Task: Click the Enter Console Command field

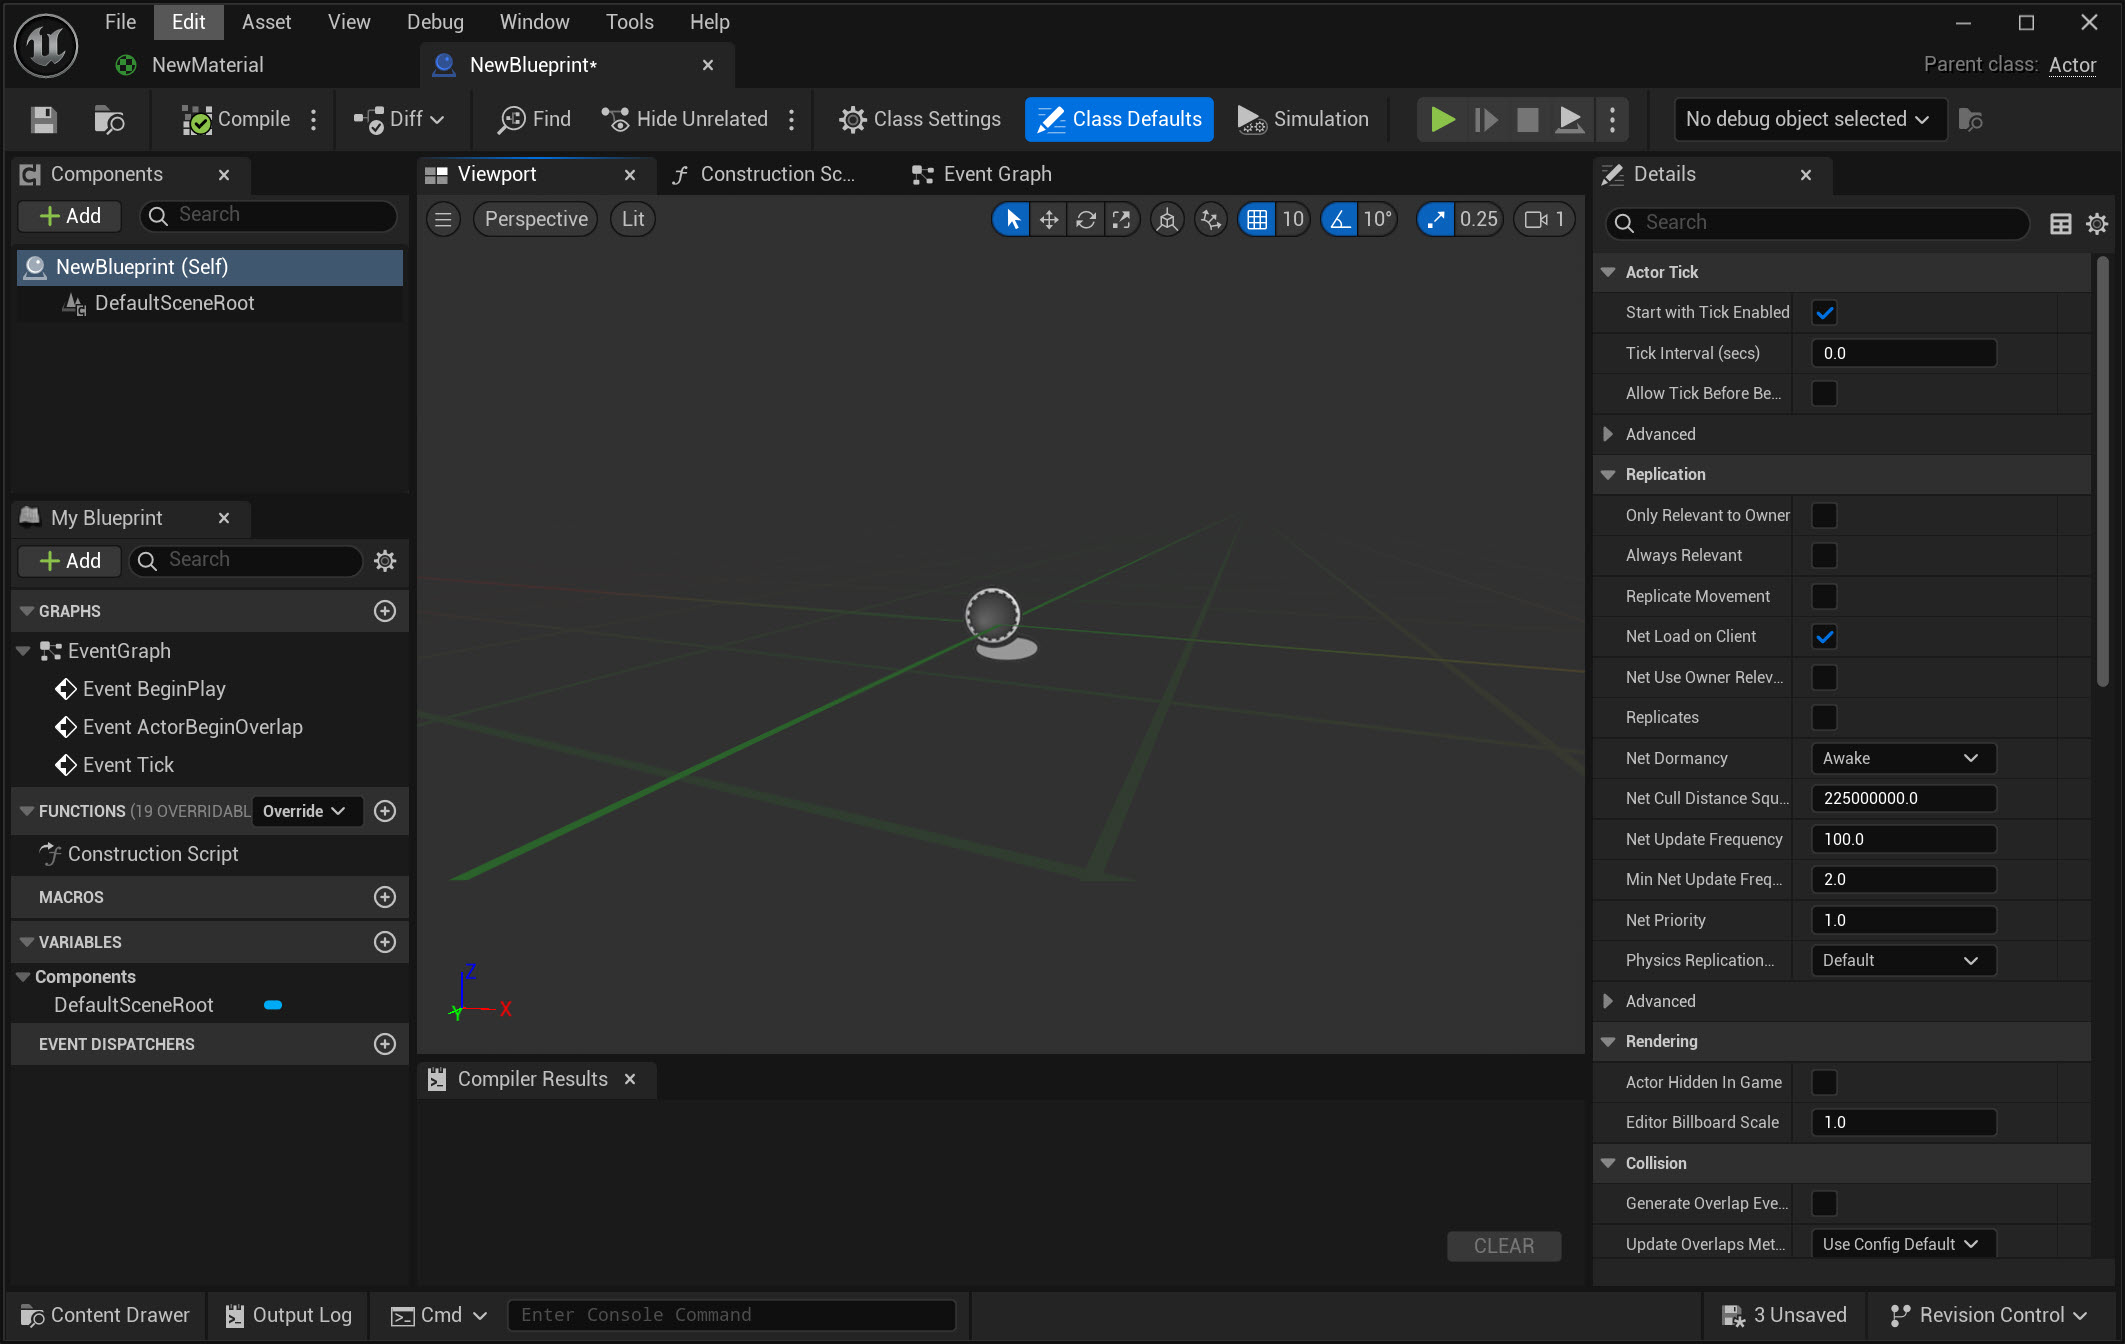Action: tap(732, 1315)
